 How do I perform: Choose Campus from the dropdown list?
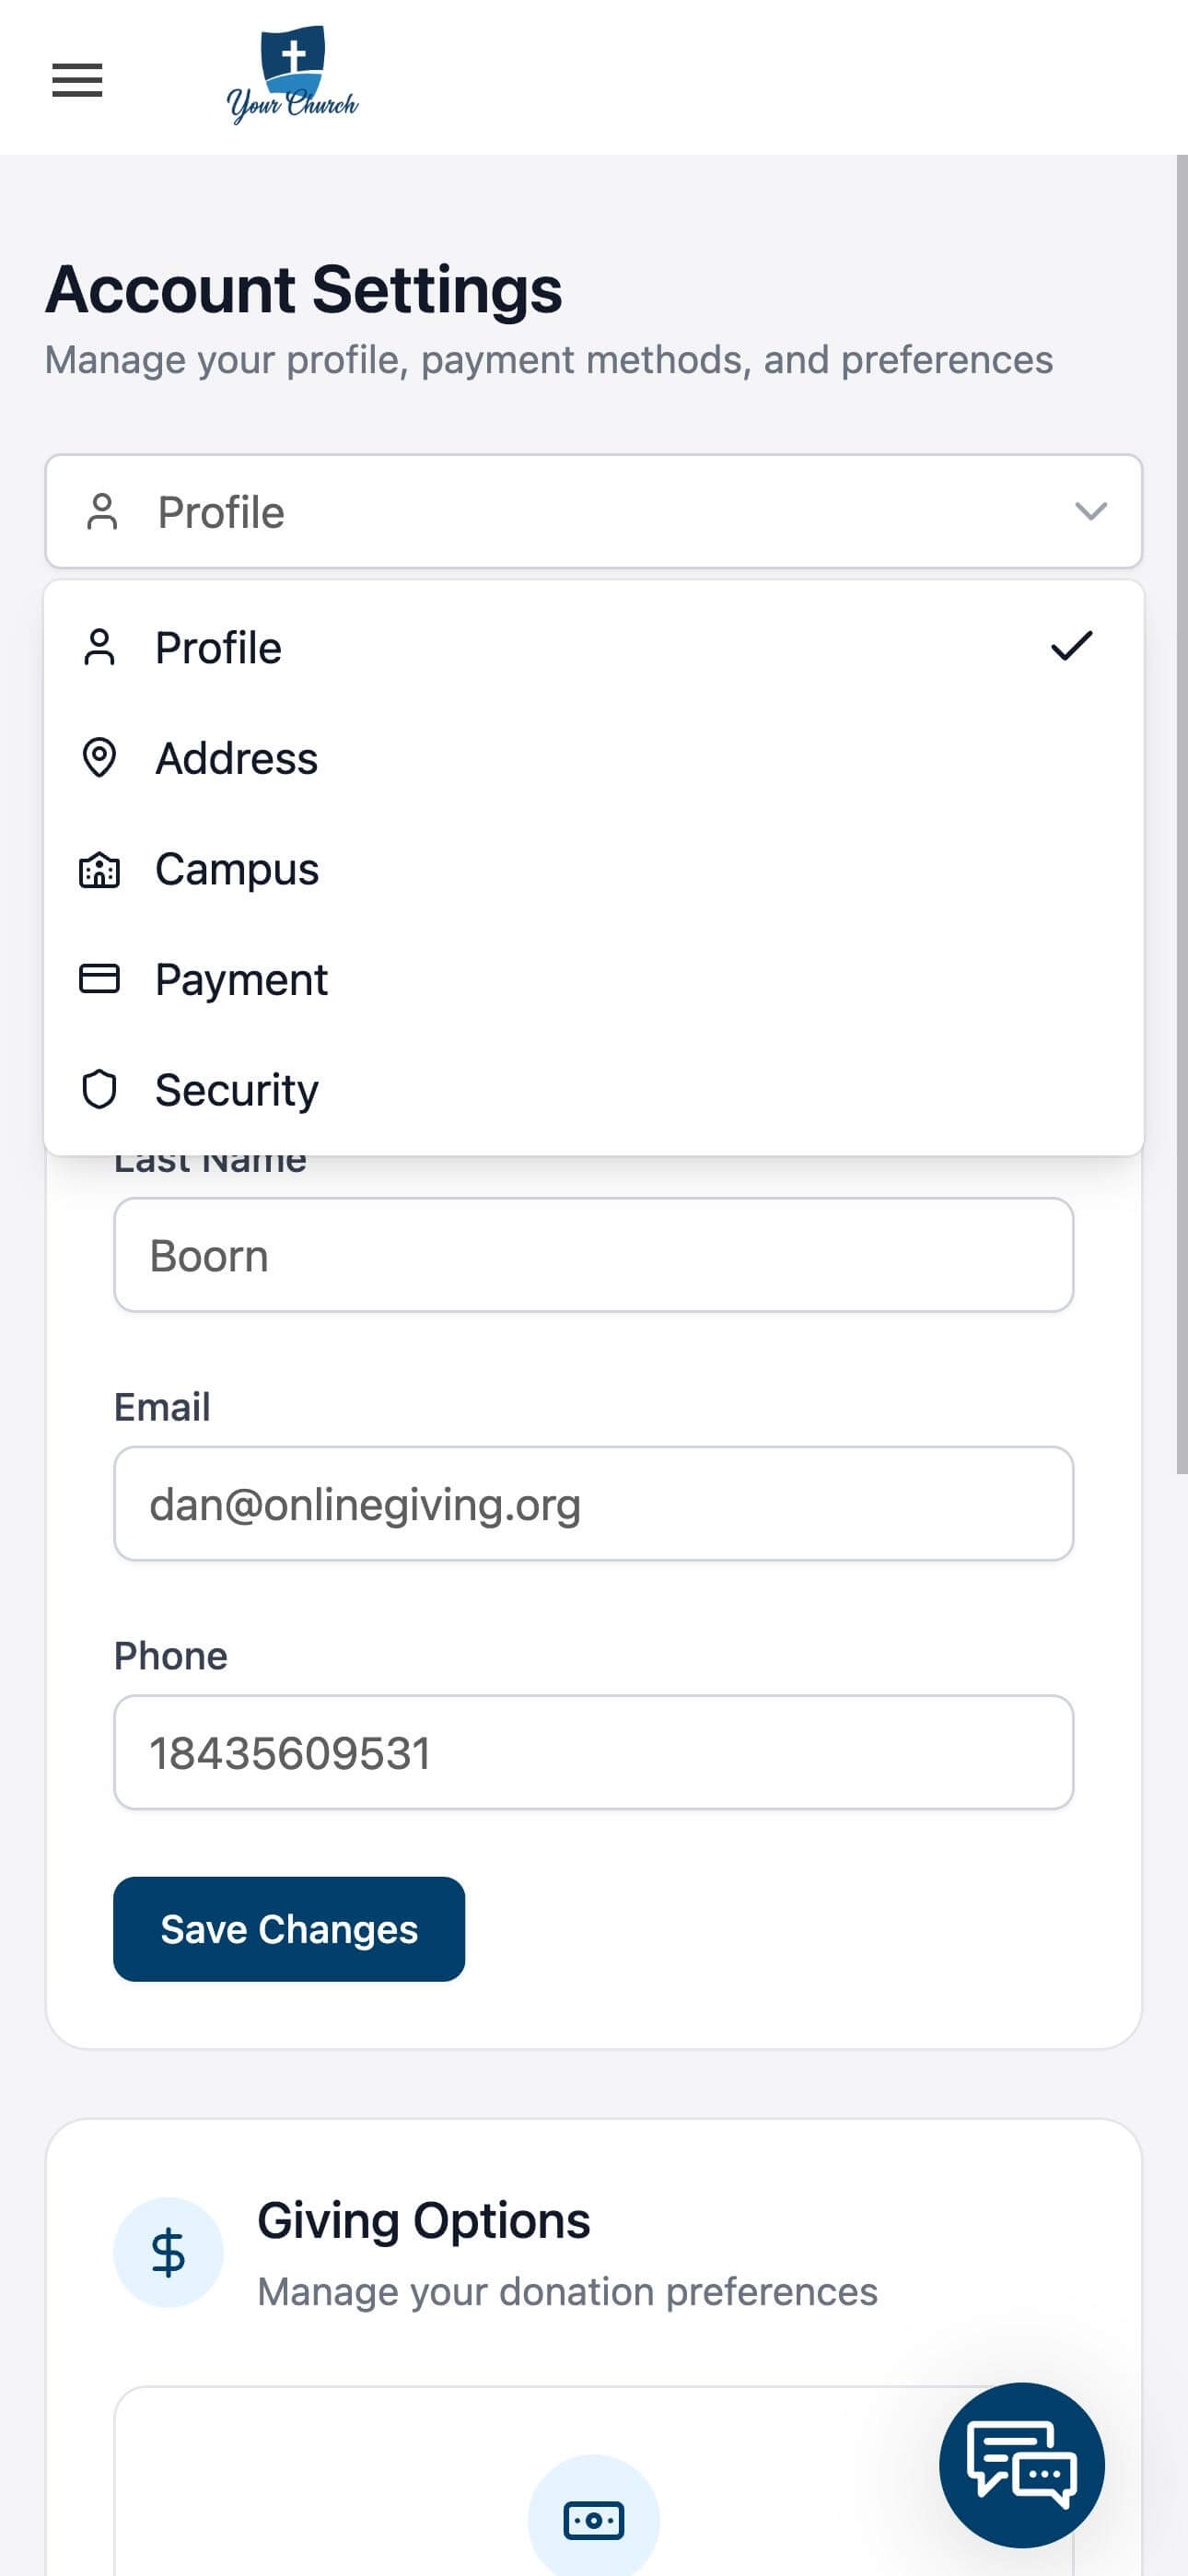(594, 869)
